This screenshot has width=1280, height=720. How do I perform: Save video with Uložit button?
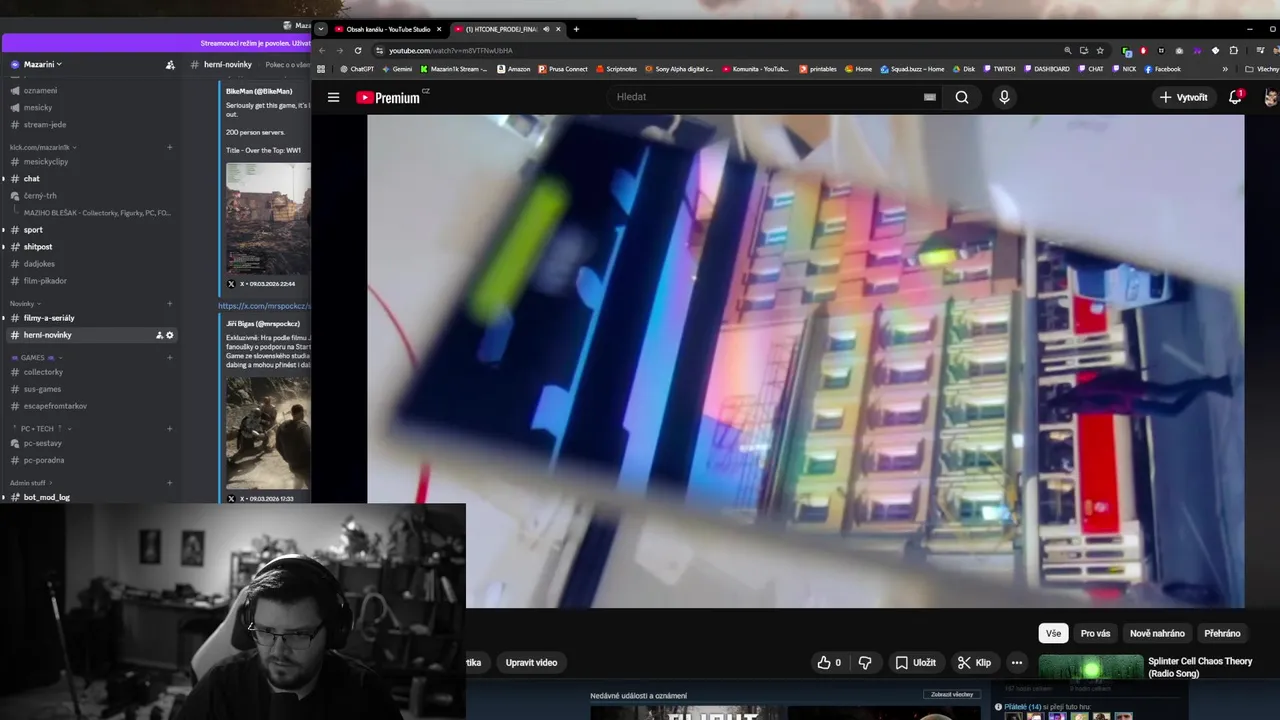[915, 662]
